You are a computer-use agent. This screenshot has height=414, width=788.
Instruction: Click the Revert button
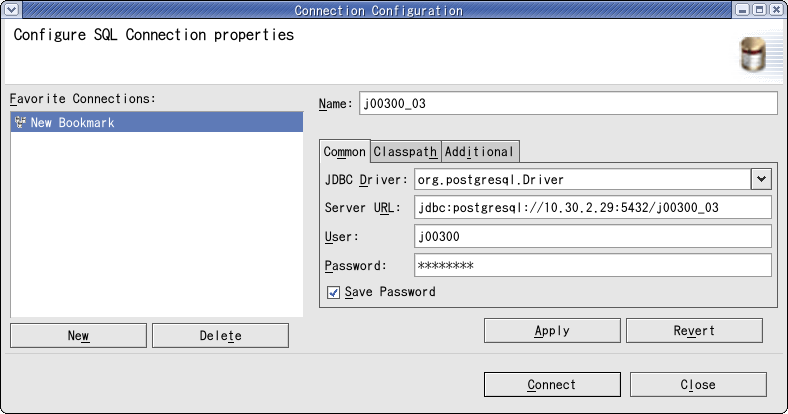694,331
